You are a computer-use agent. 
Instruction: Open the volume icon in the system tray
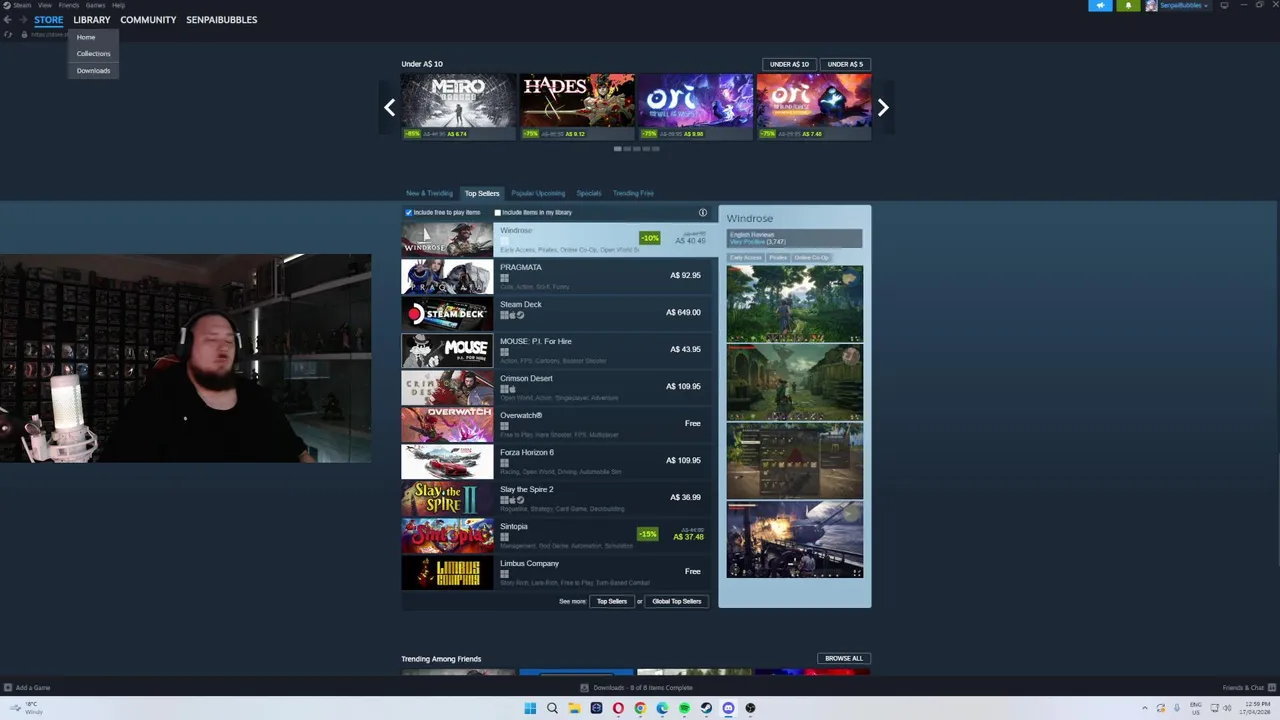[x=1226, y=708]
